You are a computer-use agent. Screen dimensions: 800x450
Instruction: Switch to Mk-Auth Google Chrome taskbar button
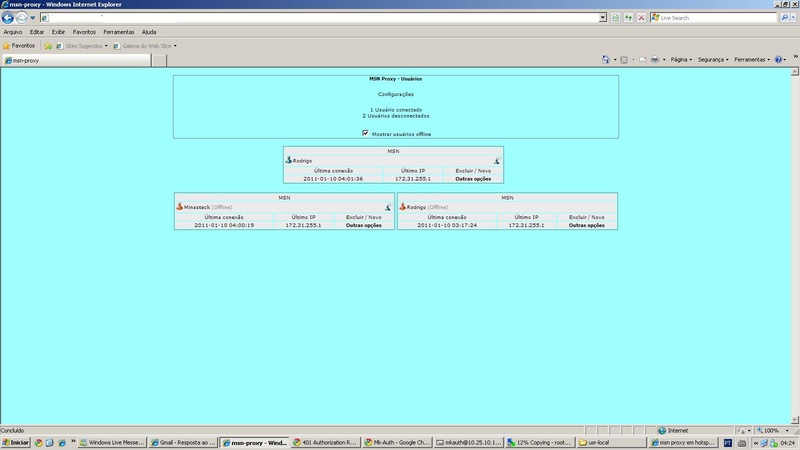(396, 443)
